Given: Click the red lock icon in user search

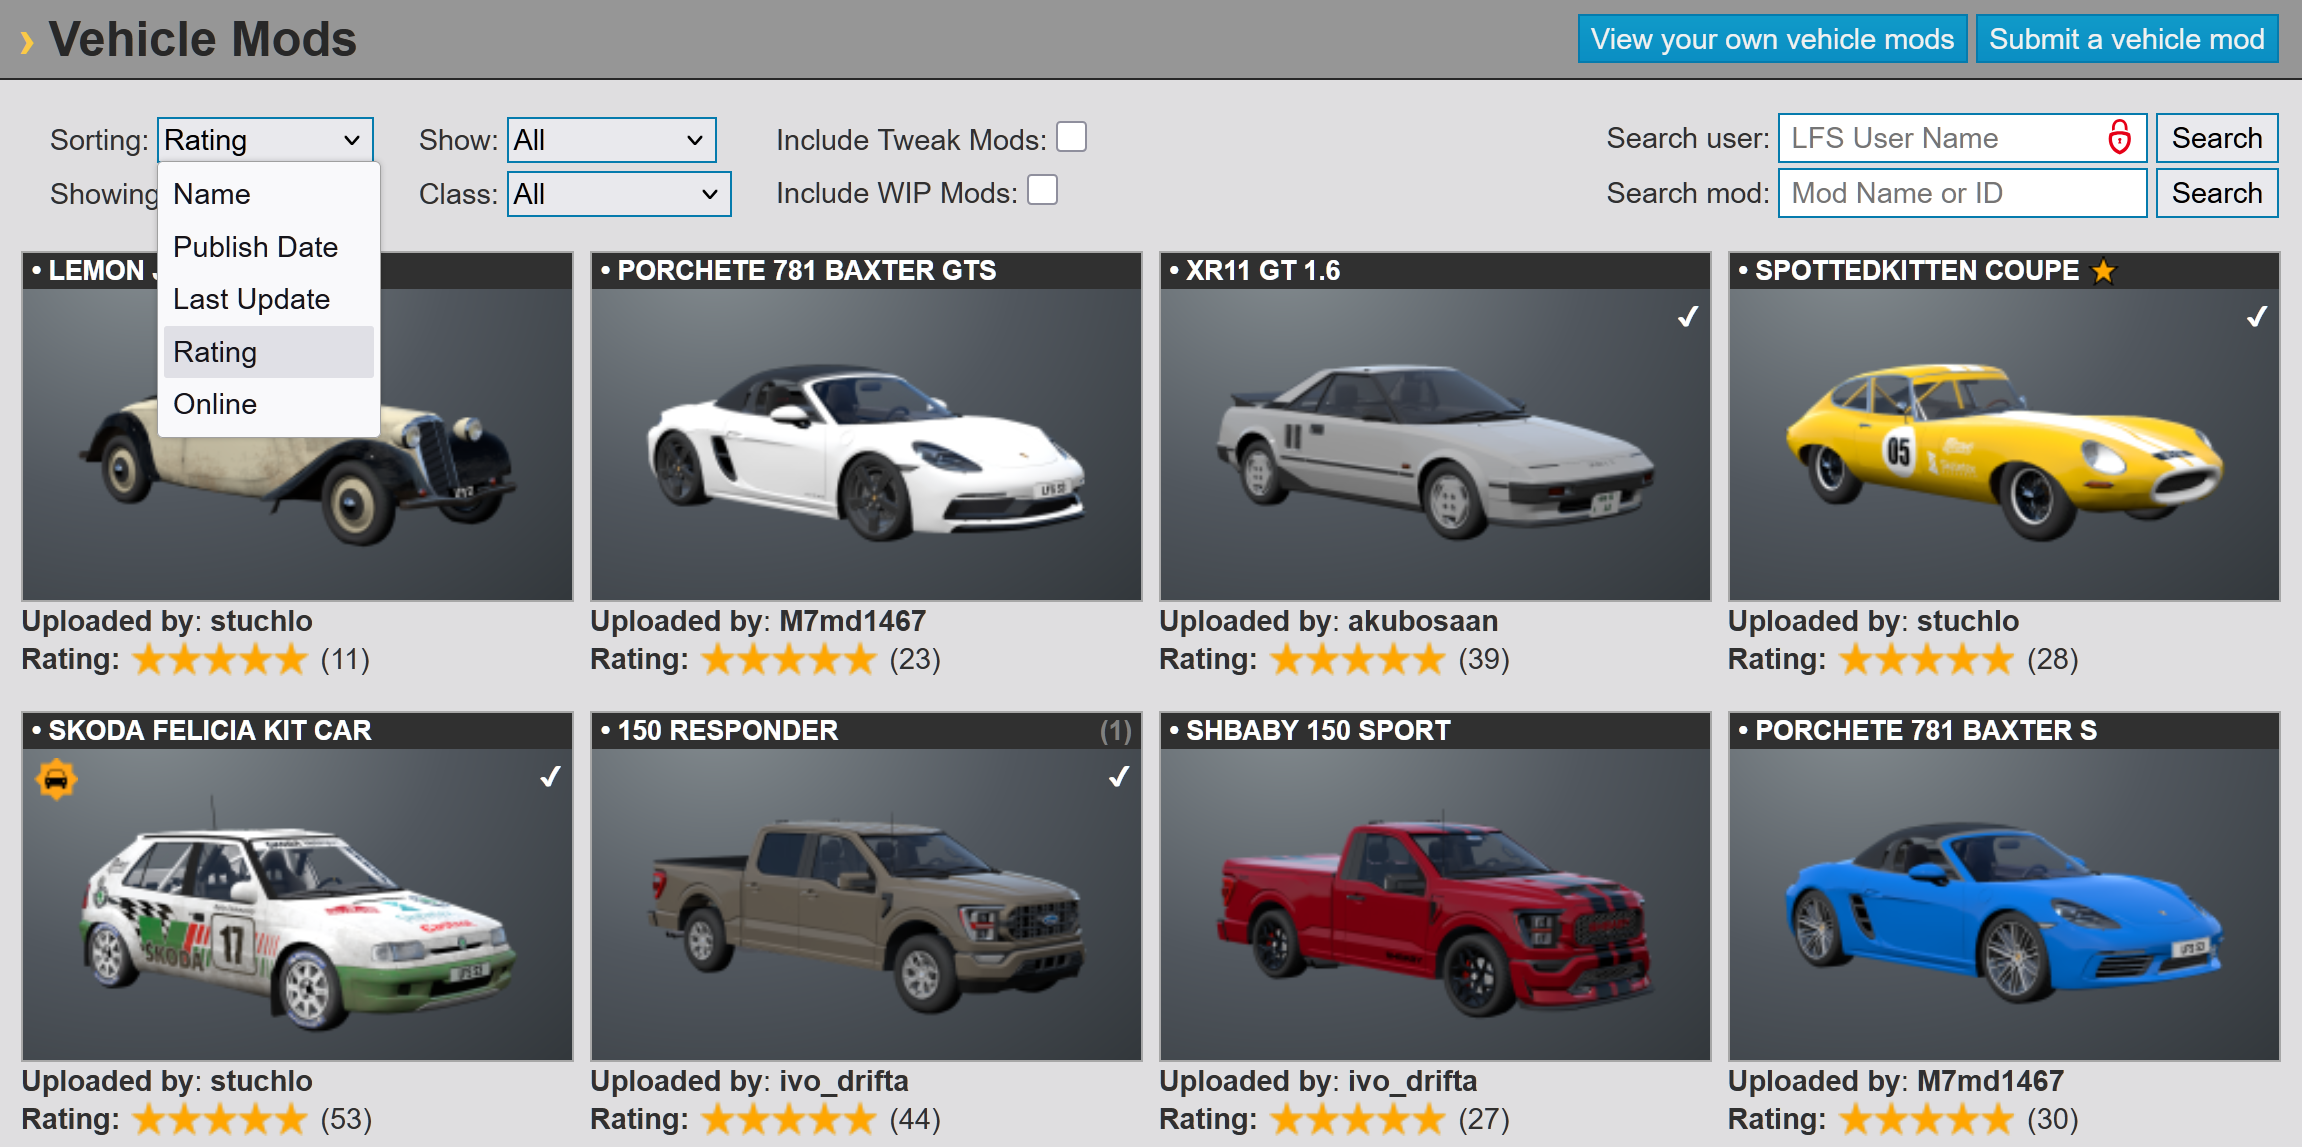Looking at the screenshot, I should [x=2118, y=137].
